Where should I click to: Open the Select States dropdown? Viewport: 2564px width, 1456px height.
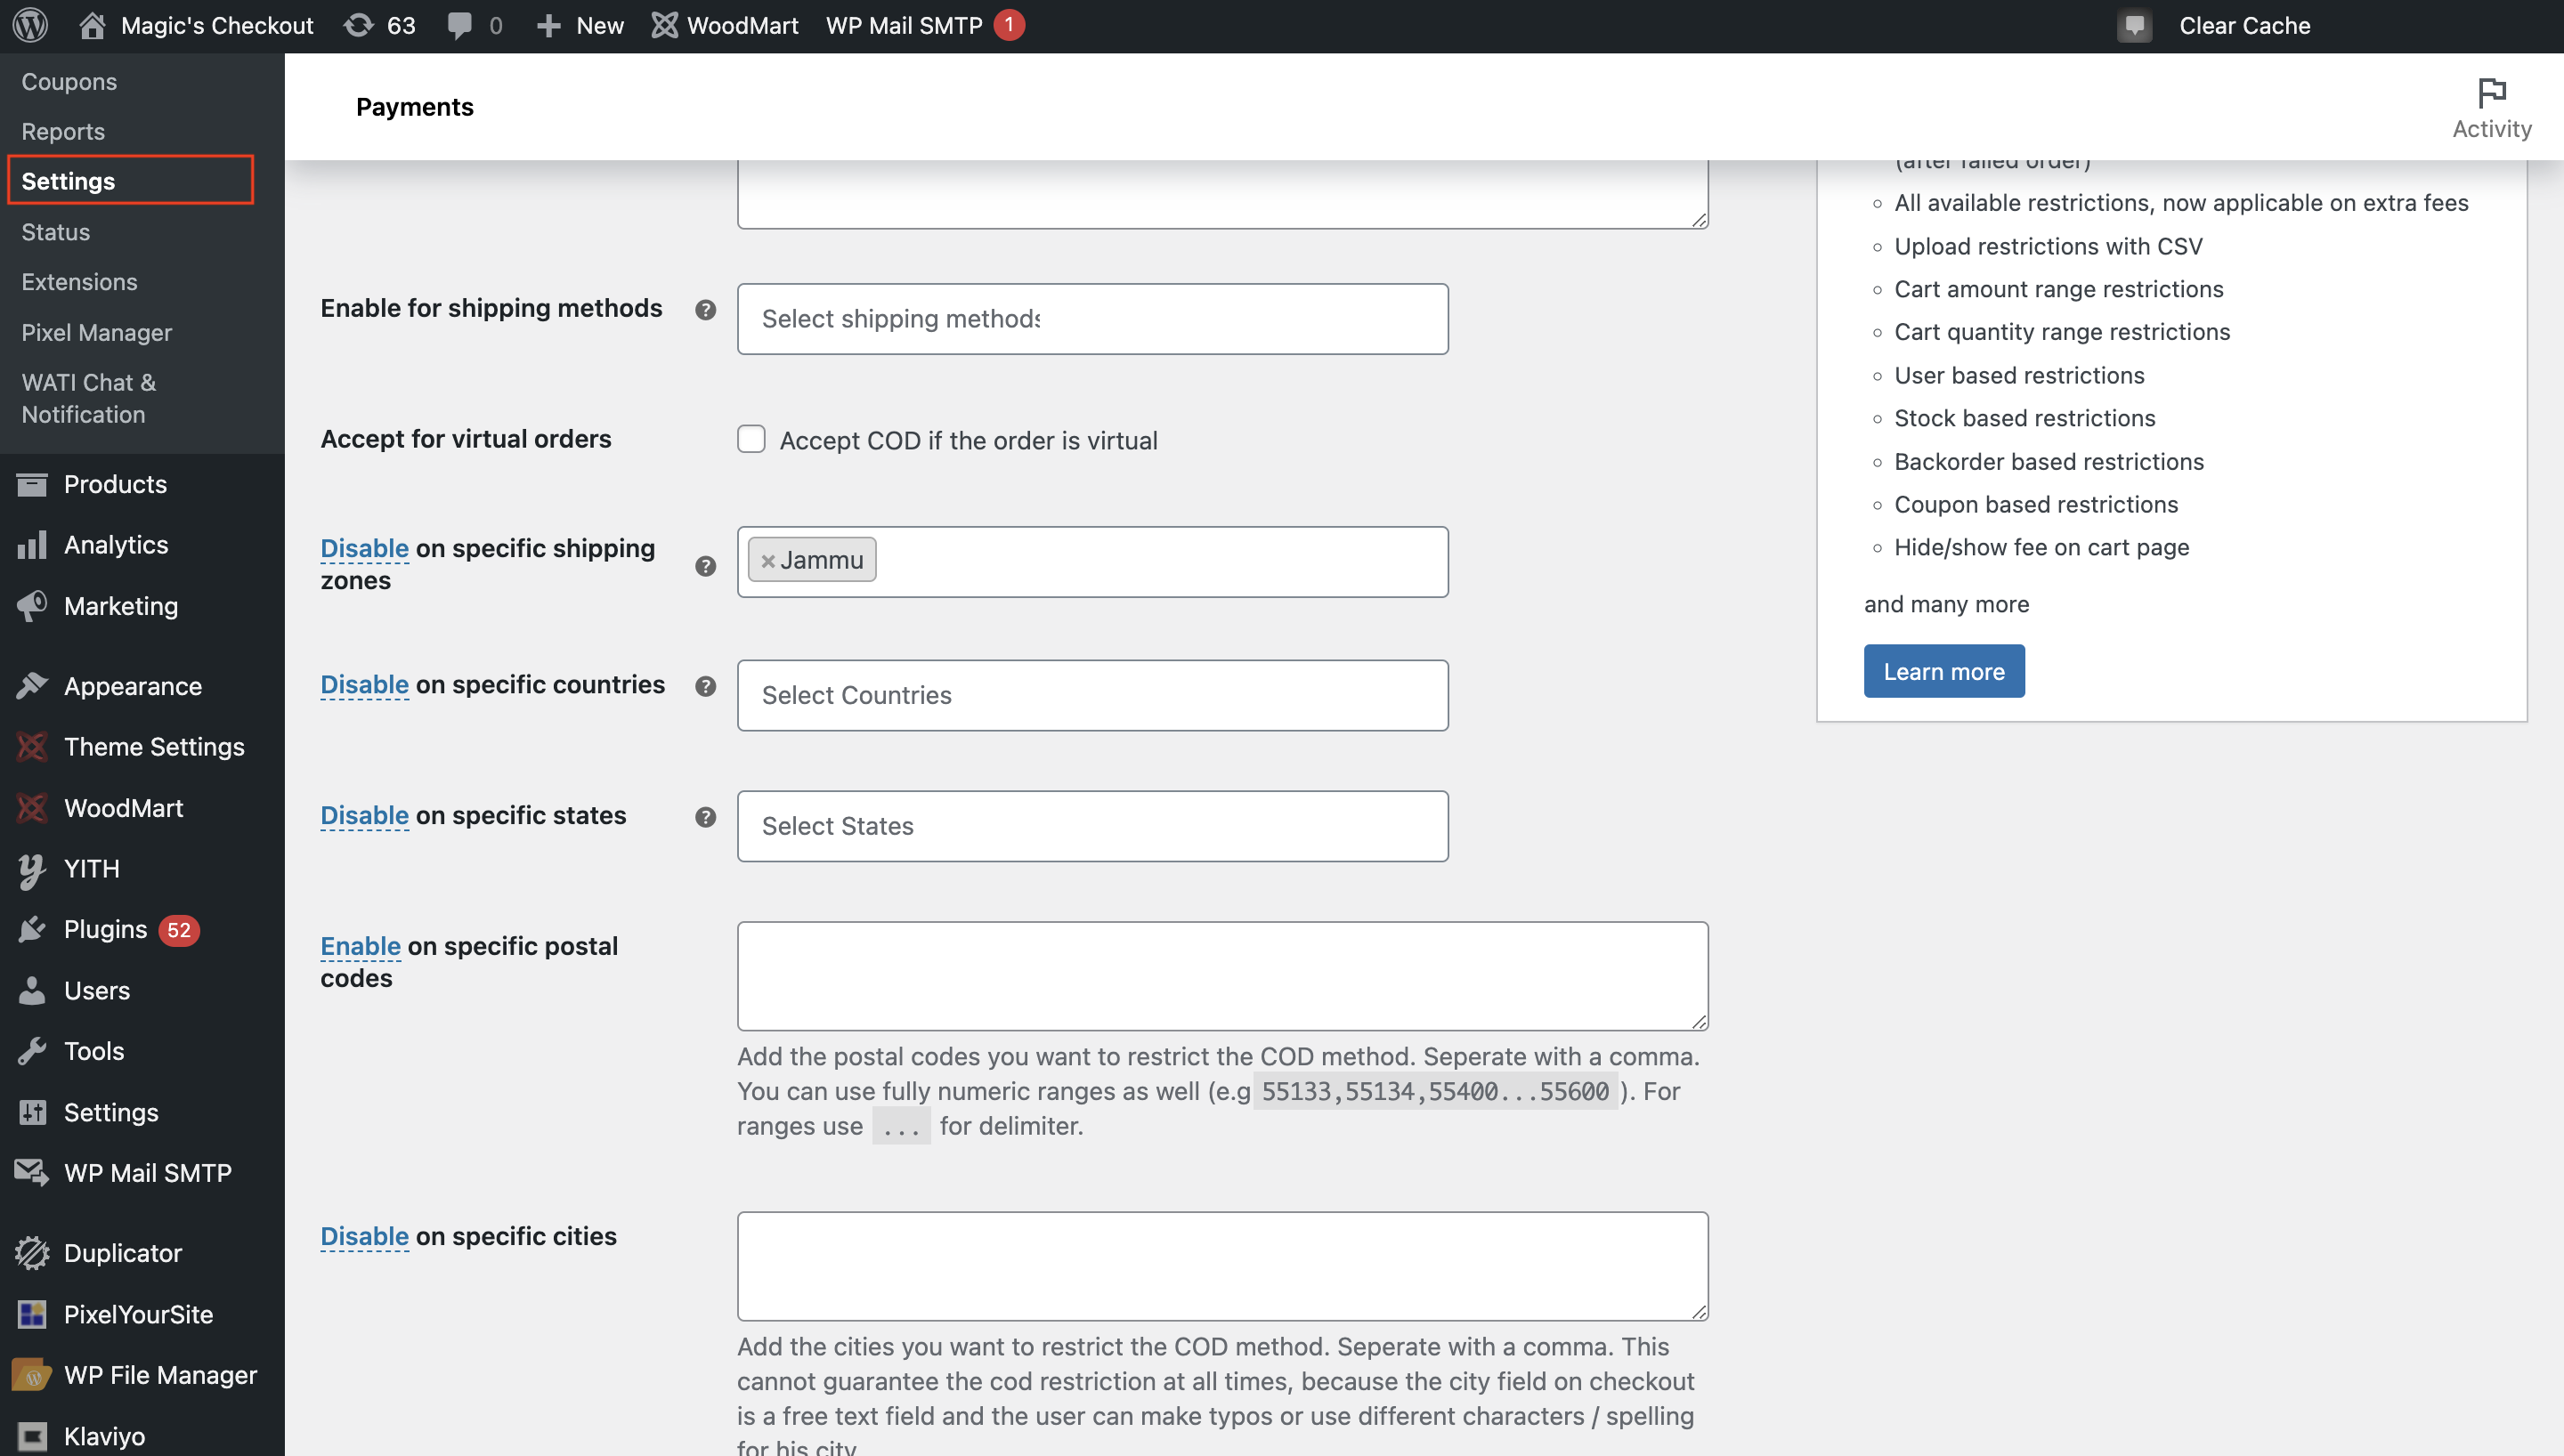point(1092,825)
